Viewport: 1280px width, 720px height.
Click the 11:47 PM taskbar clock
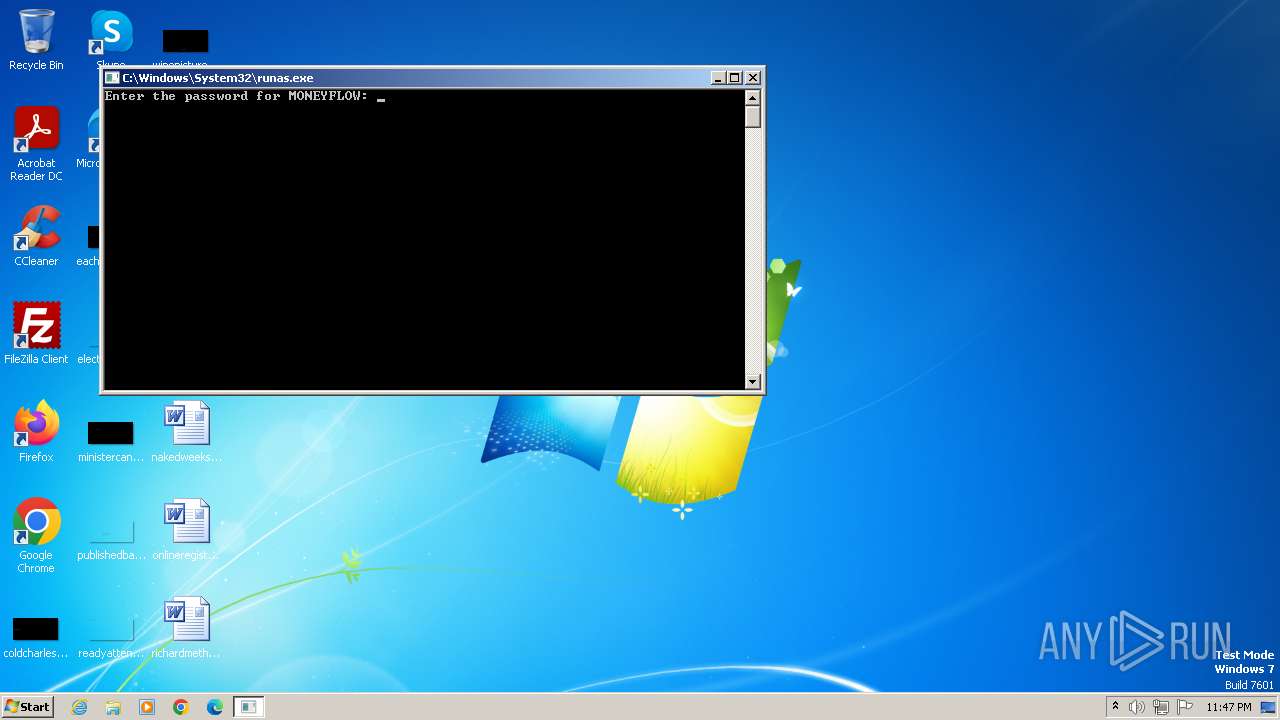click(1228, 707)
